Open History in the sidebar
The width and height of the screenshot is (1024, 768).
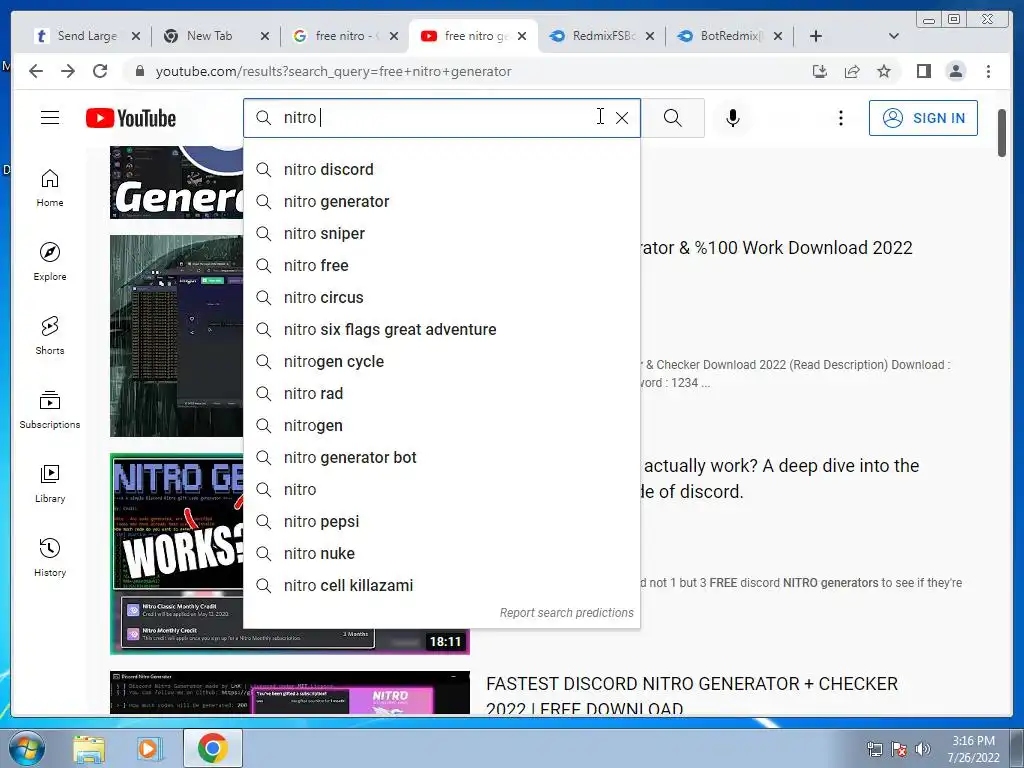click(50, 557)
